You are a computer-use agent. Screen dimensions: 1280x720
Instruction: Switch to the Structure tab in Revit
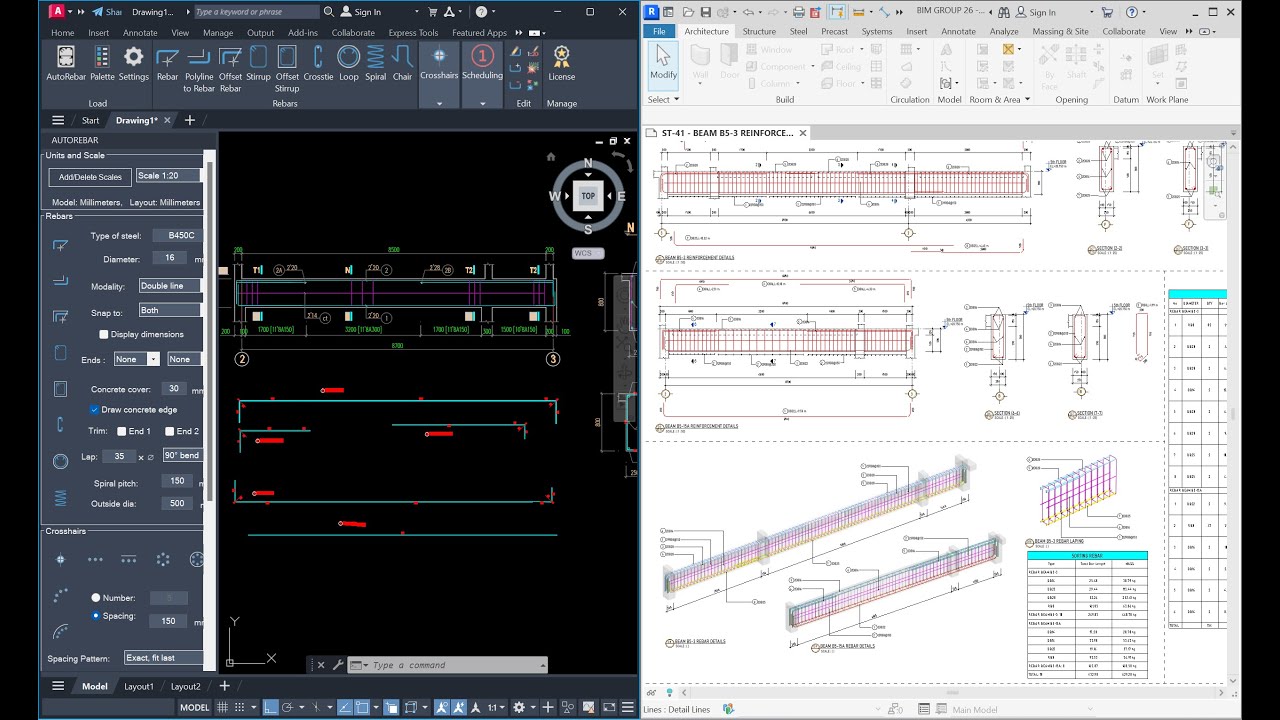pos(759,31)
